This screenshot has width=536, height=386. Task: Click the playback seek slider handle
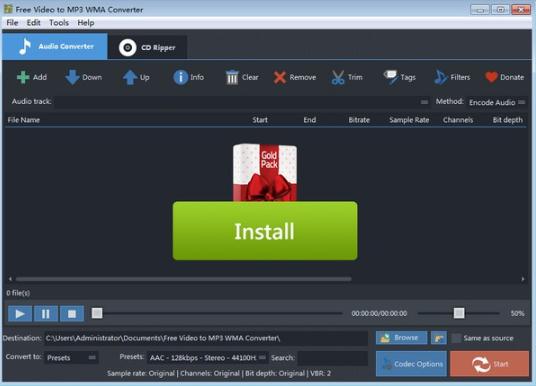tap(97, 313)
